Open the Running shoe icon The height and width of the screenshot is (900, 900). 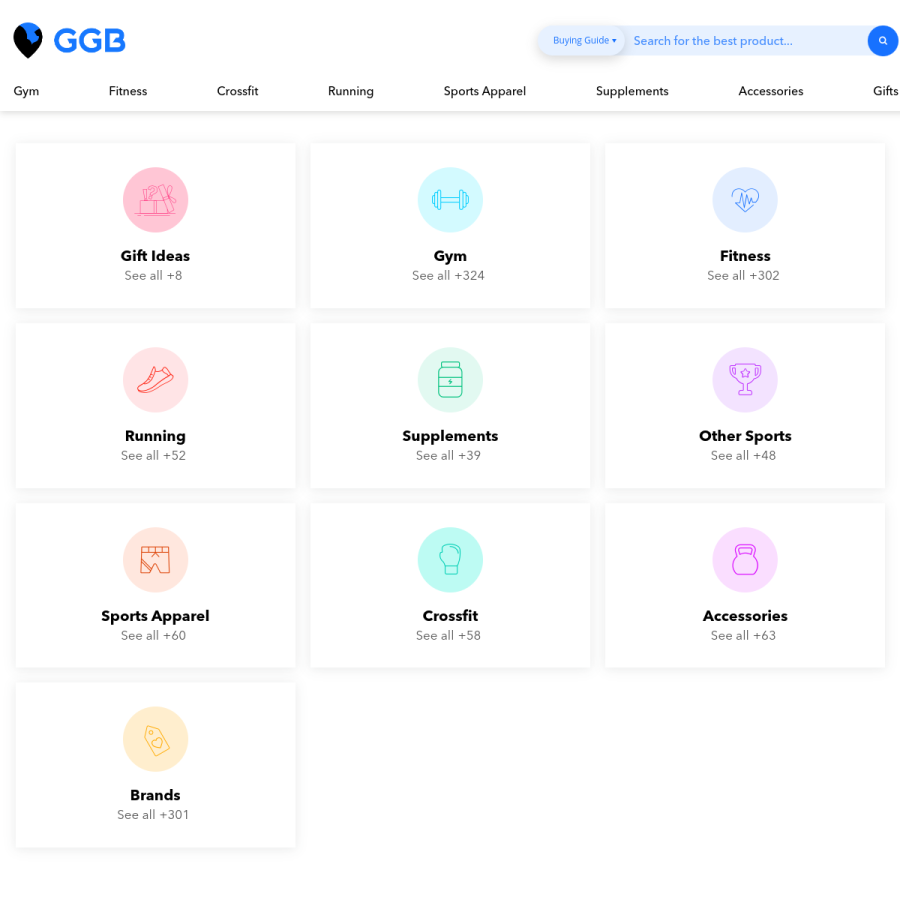pos(156,380)
